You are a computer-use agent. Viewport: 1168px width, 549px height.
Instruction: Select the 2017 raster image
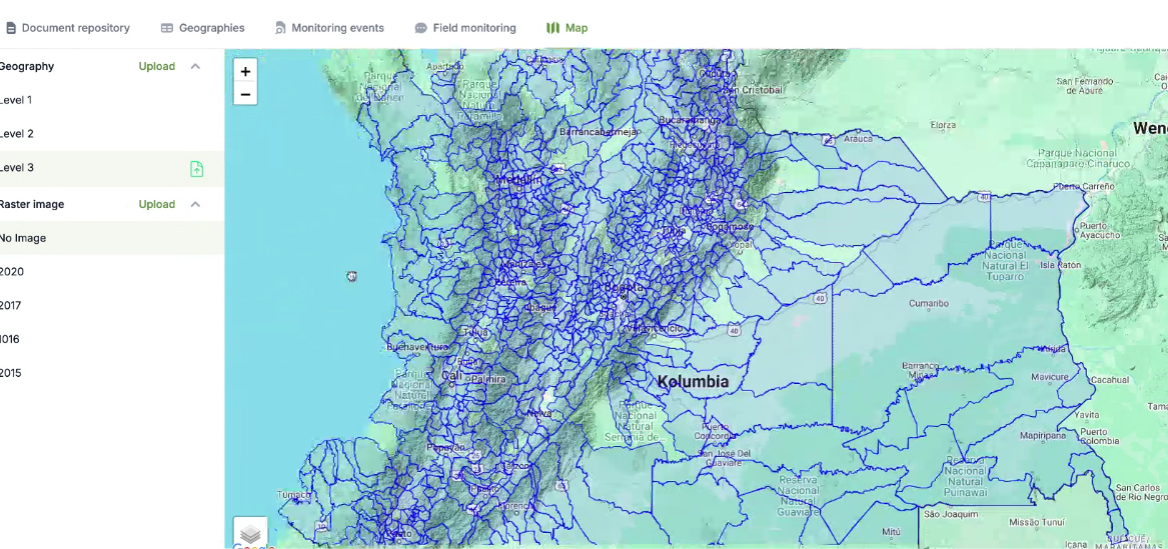point(11,306)
